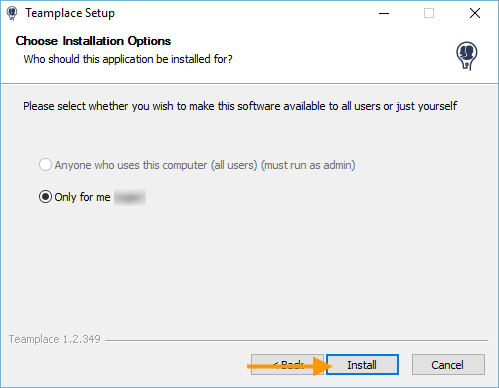The height and width of the screenshot is (388, 499).
Task: Minimize the Teamplace Setup window
Action: (384, 13)
